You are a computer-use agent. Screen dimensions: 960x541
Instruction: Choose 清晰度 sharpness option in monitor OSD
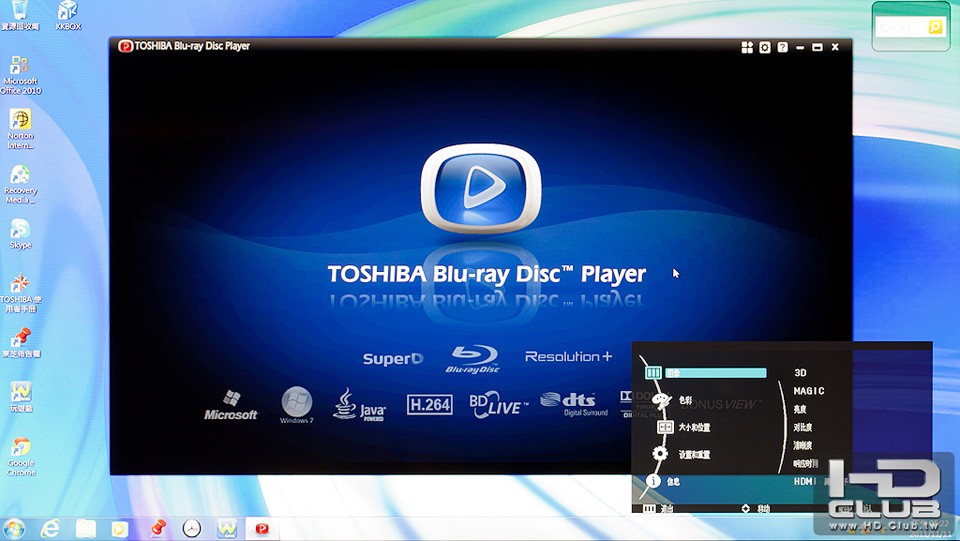pyautogui.click(x=803, y=446)
